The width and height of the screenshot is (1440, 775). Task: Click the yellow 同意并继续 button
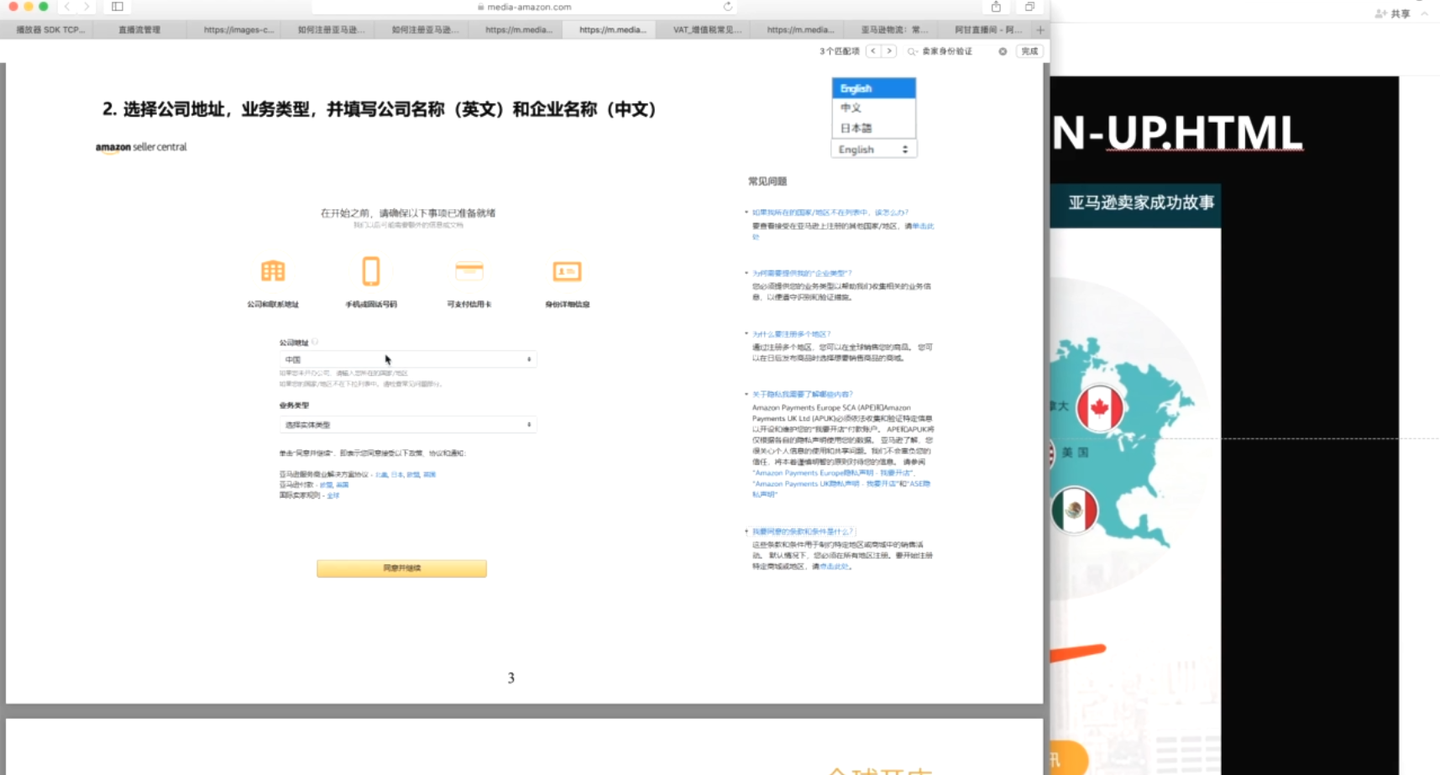point(402,568)
